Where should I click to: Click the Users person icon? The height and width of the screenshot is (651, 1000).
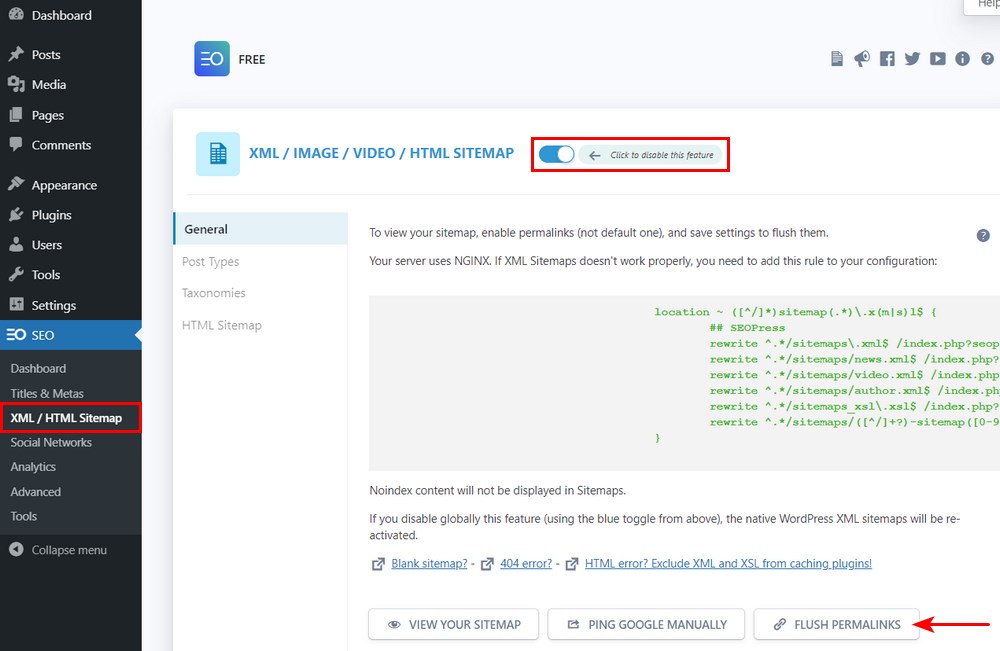[16, 244]
